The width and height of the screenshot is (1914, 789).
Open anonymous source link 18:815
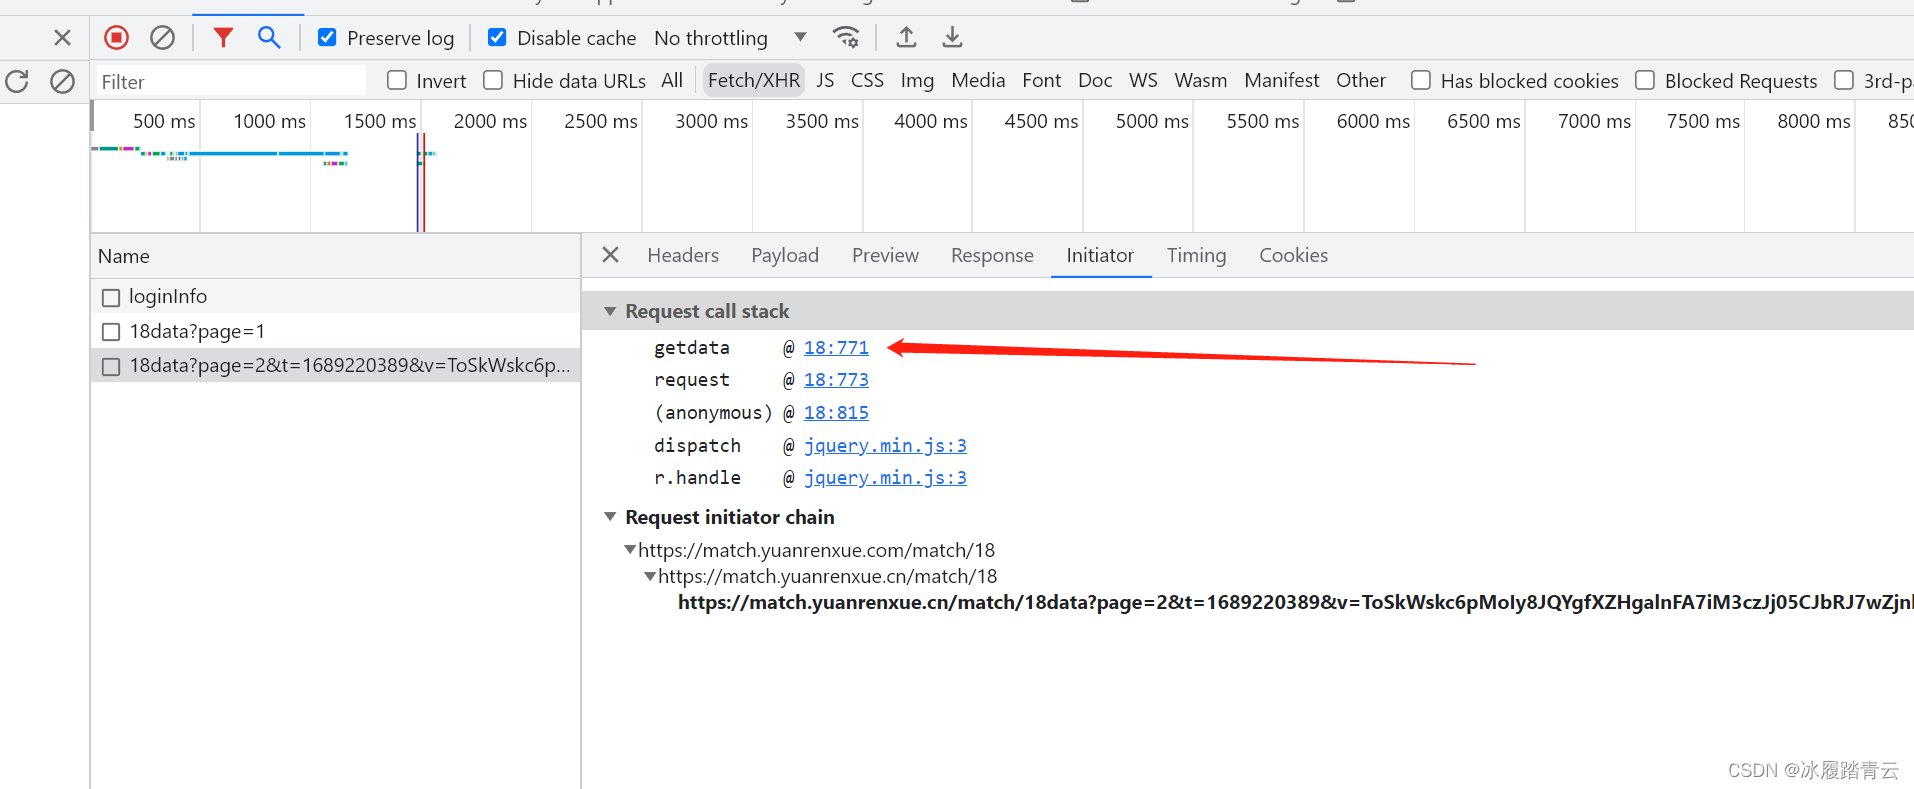click(x=836, y=413)
